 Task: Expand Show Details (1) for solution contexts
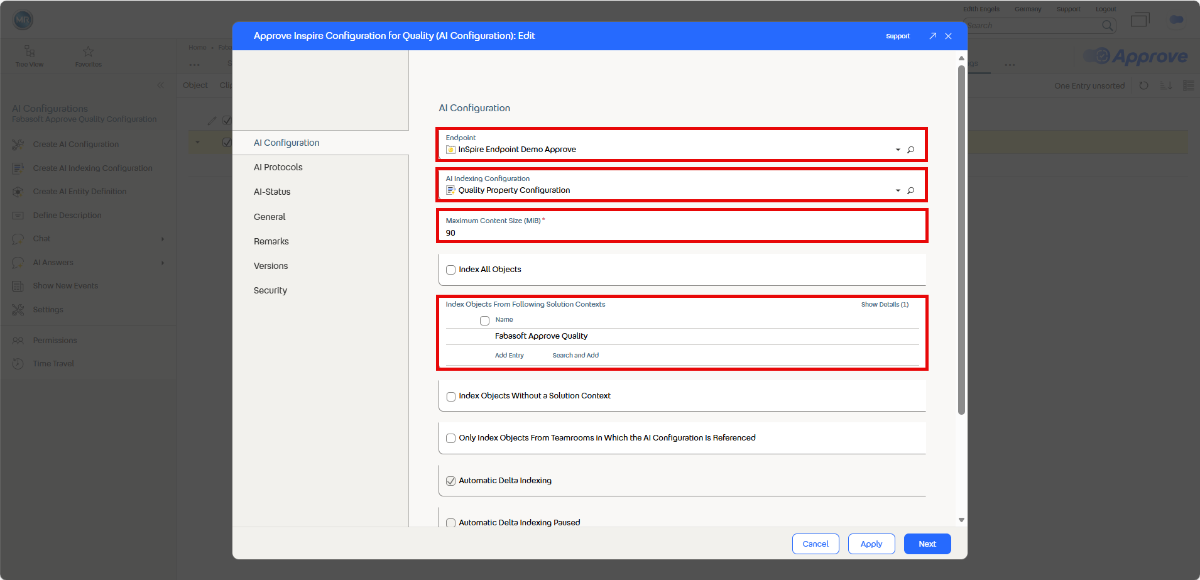pos(884,304)
